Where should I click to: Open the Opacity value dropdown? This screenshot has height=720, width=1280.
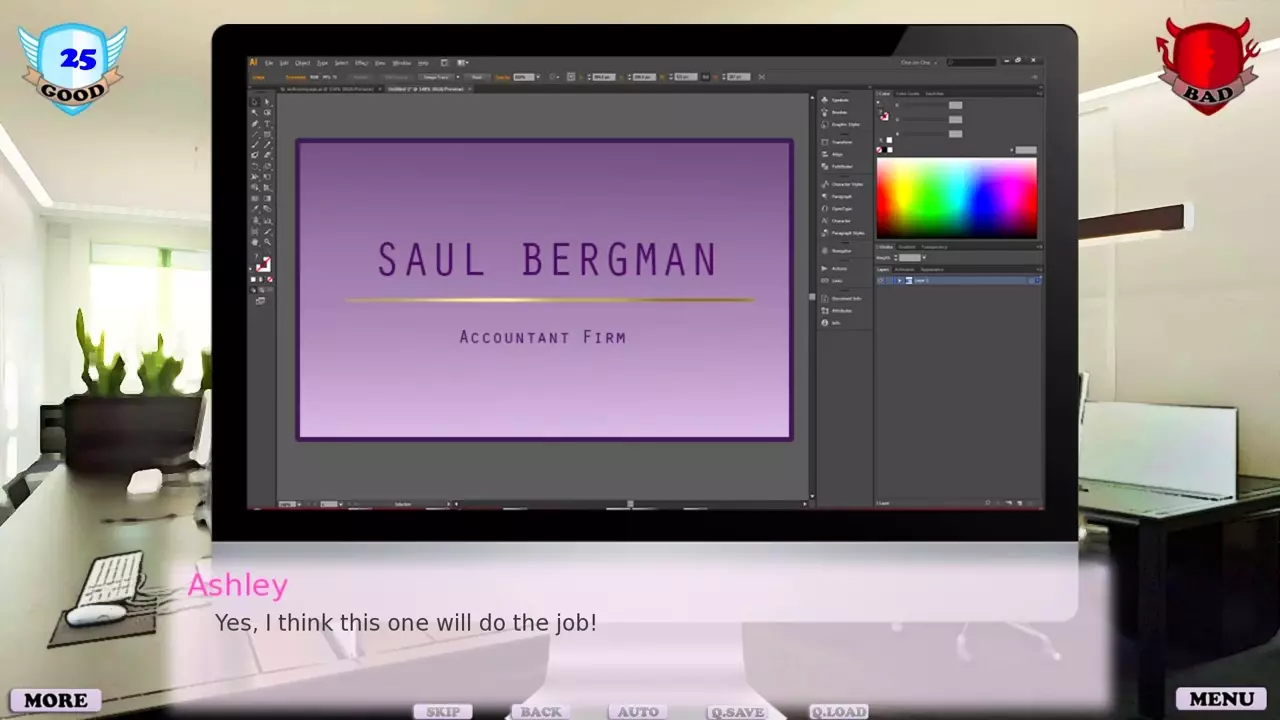[538, 77]
